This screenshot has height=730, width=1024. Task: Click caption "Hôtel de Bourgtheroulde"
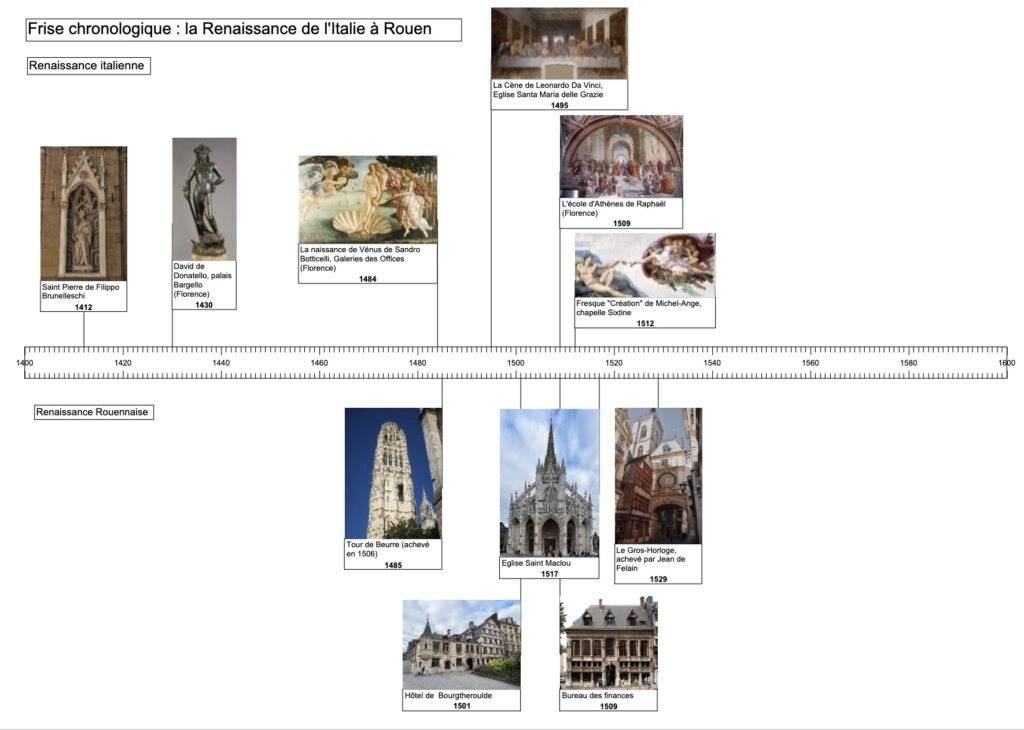(x=449, y=695)
